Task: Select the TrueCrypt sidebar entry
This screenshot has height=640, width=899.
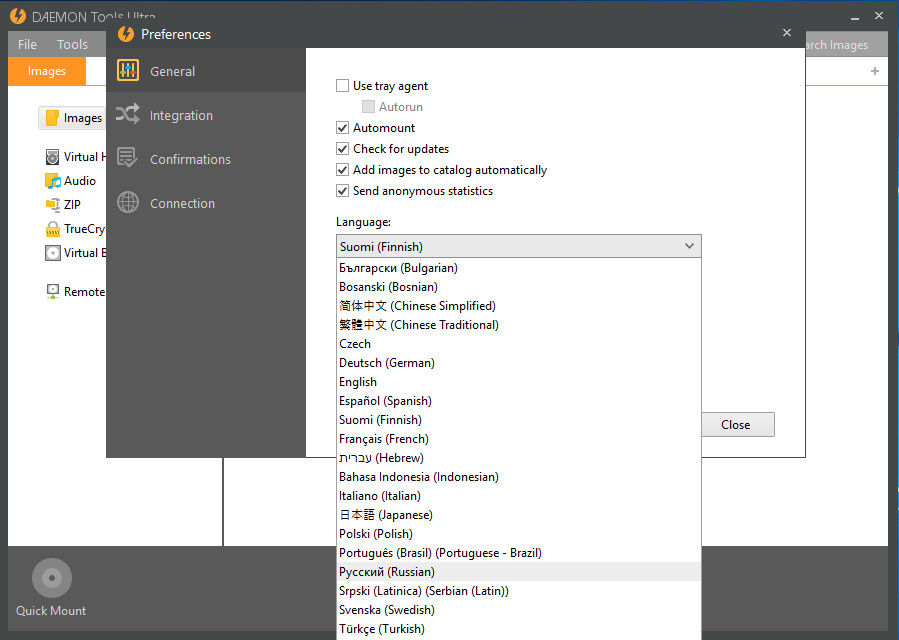Action: pyautogui.click(x=84, y=229)
